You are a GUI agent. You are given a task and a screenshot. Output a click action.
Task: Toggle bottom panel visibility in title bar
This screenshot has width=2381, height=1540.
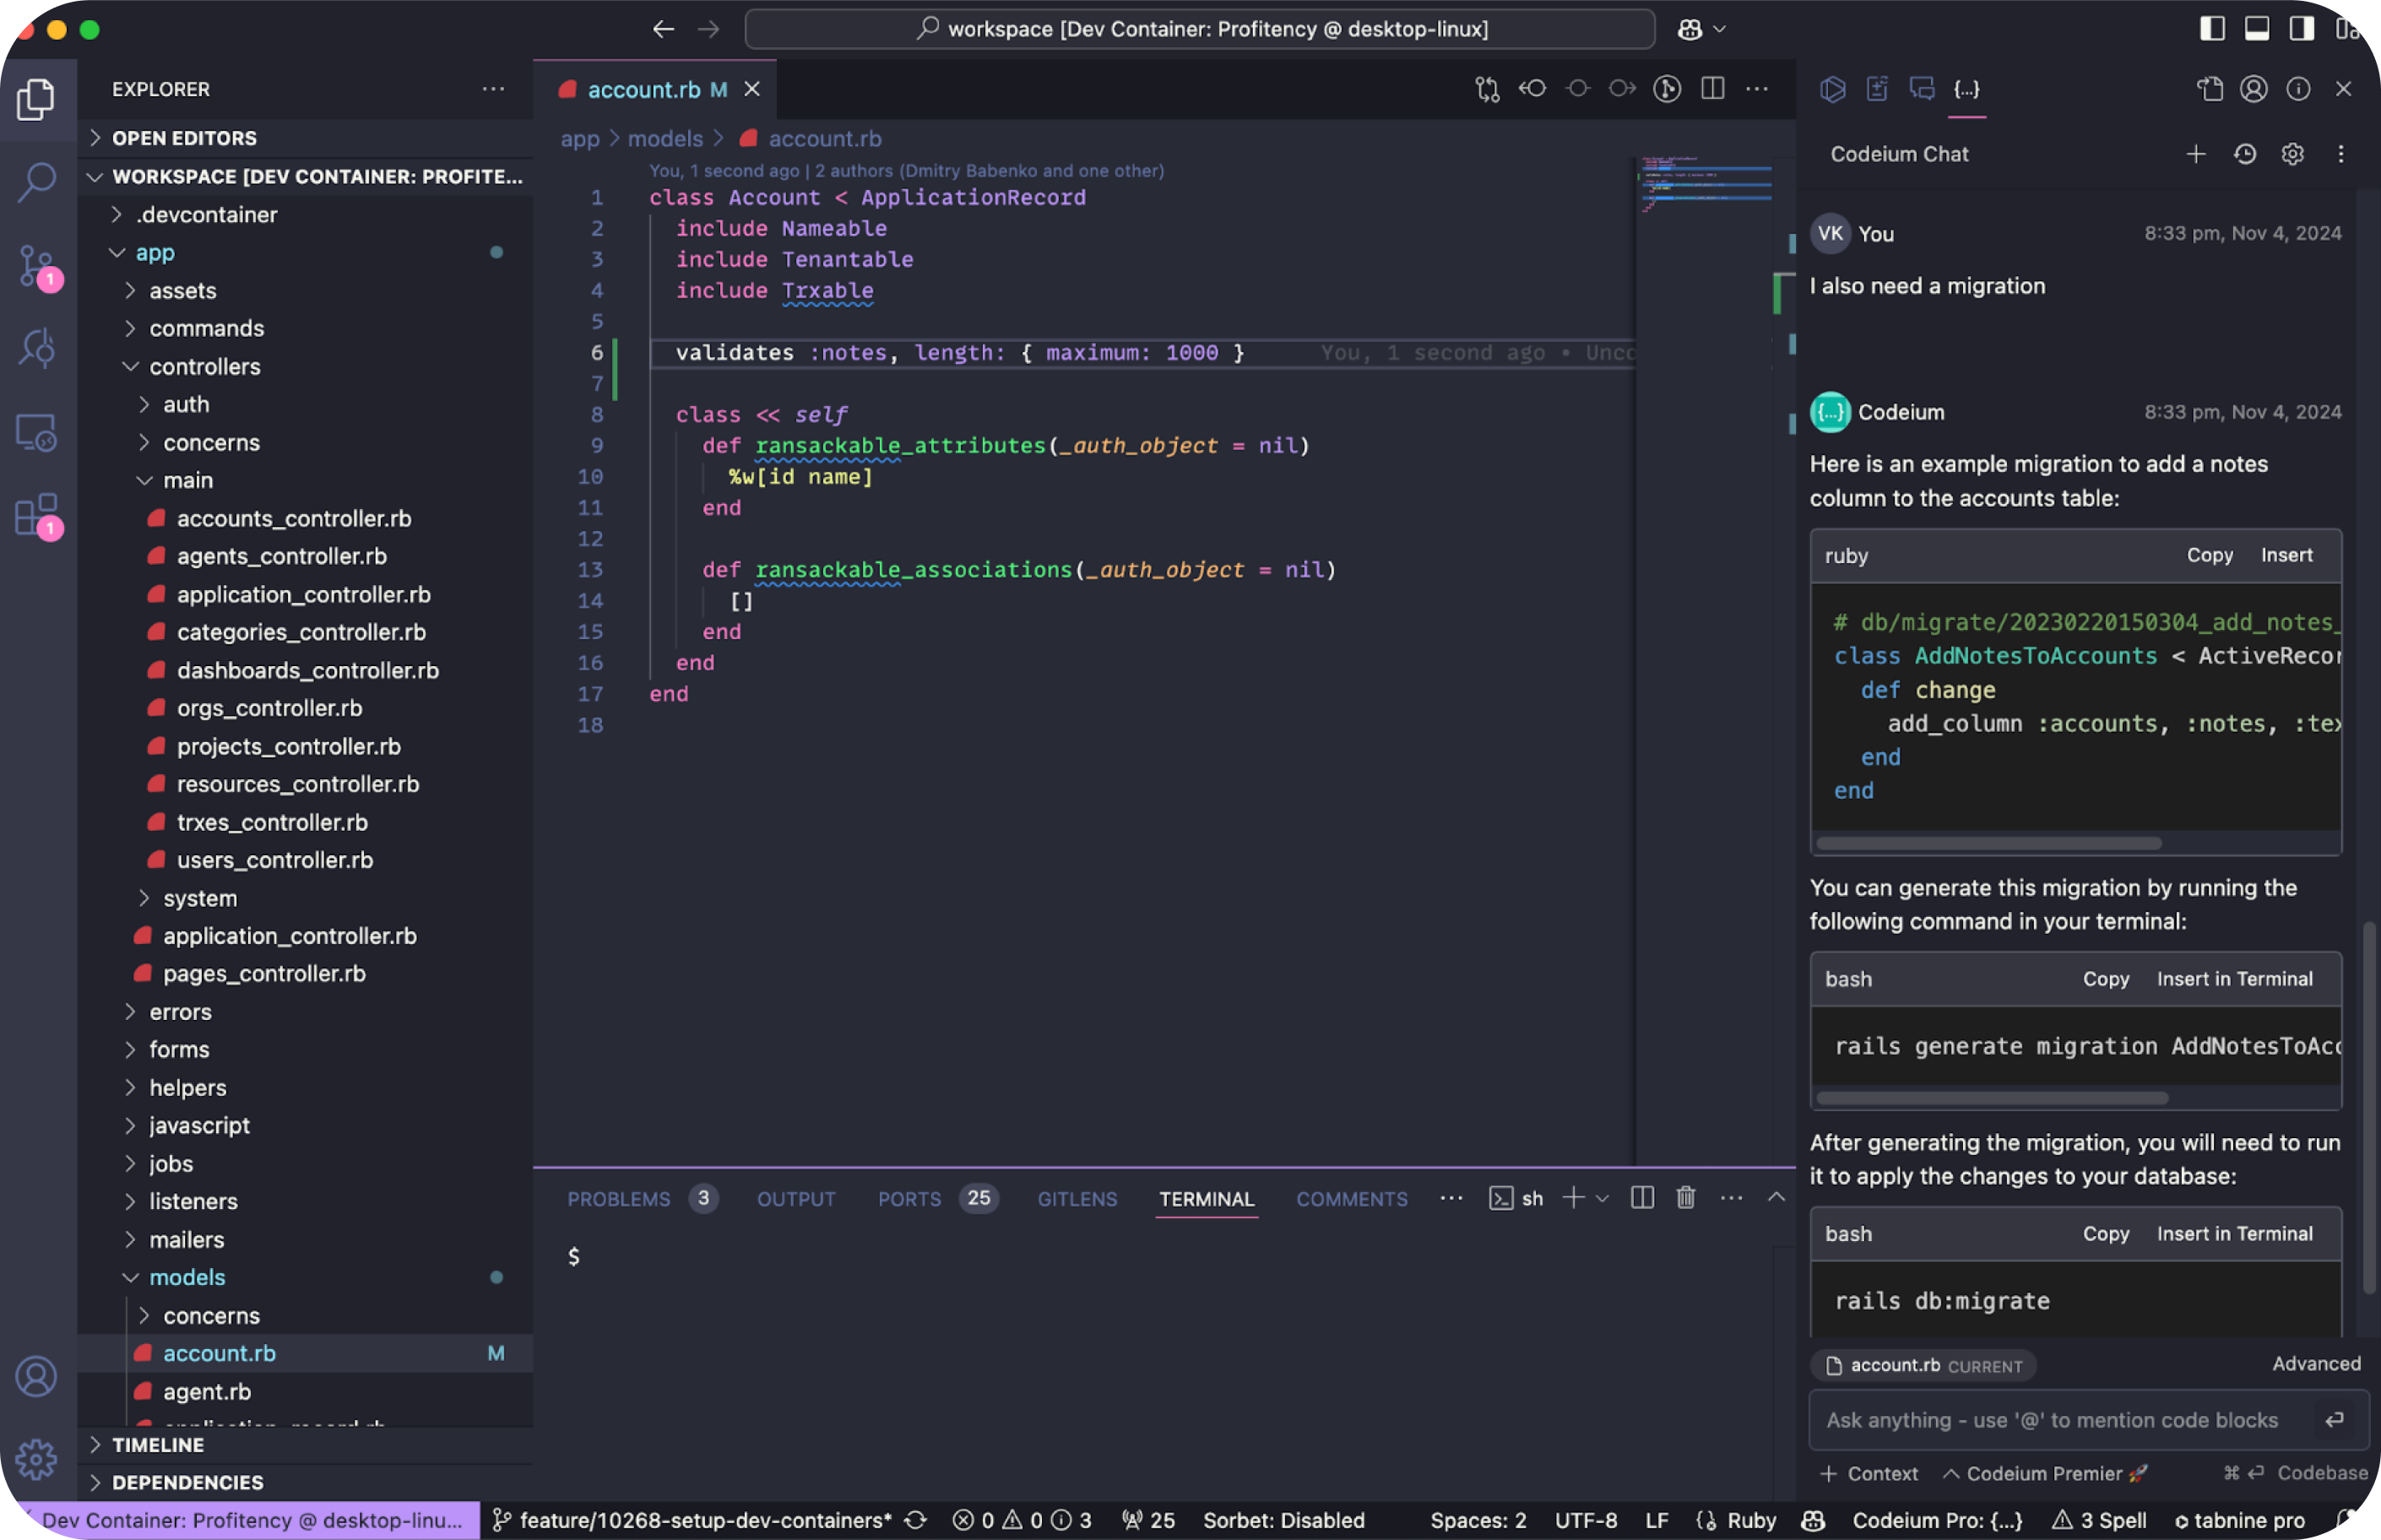tap(2257, 29)
